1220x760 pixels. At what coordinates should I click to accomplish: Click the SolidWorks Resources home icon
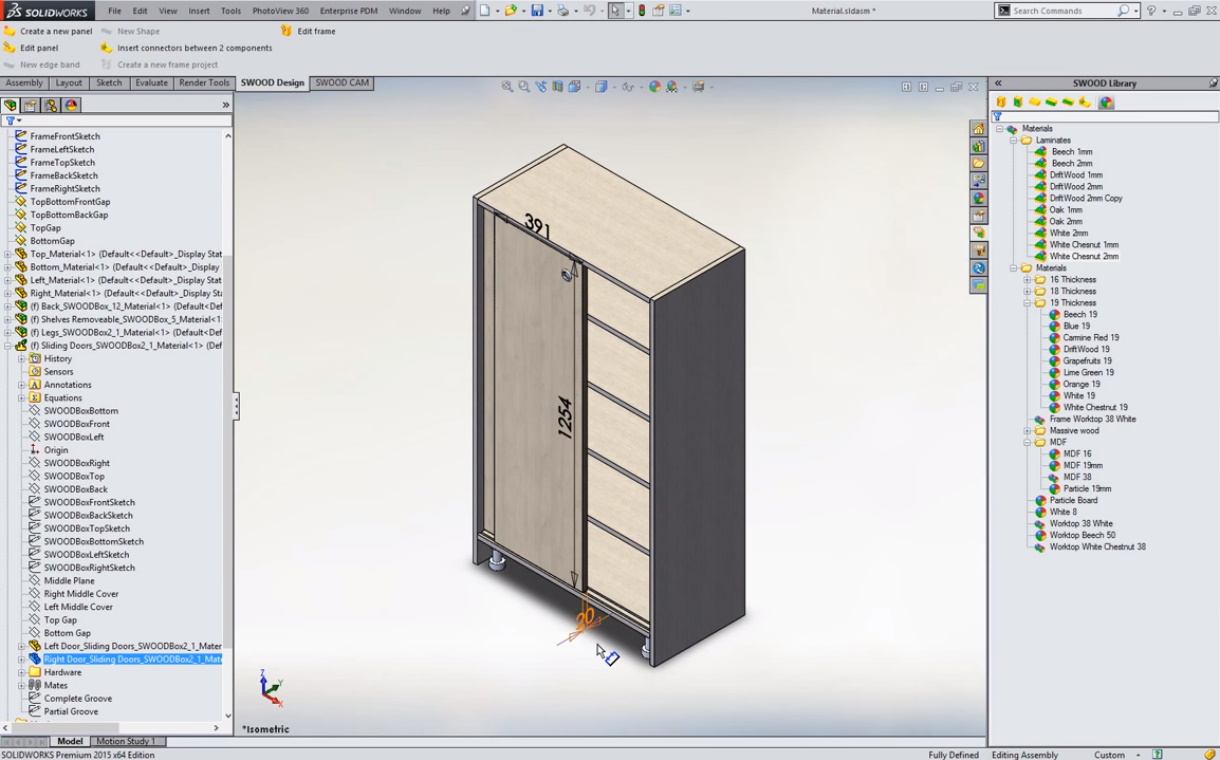point(978,129)
